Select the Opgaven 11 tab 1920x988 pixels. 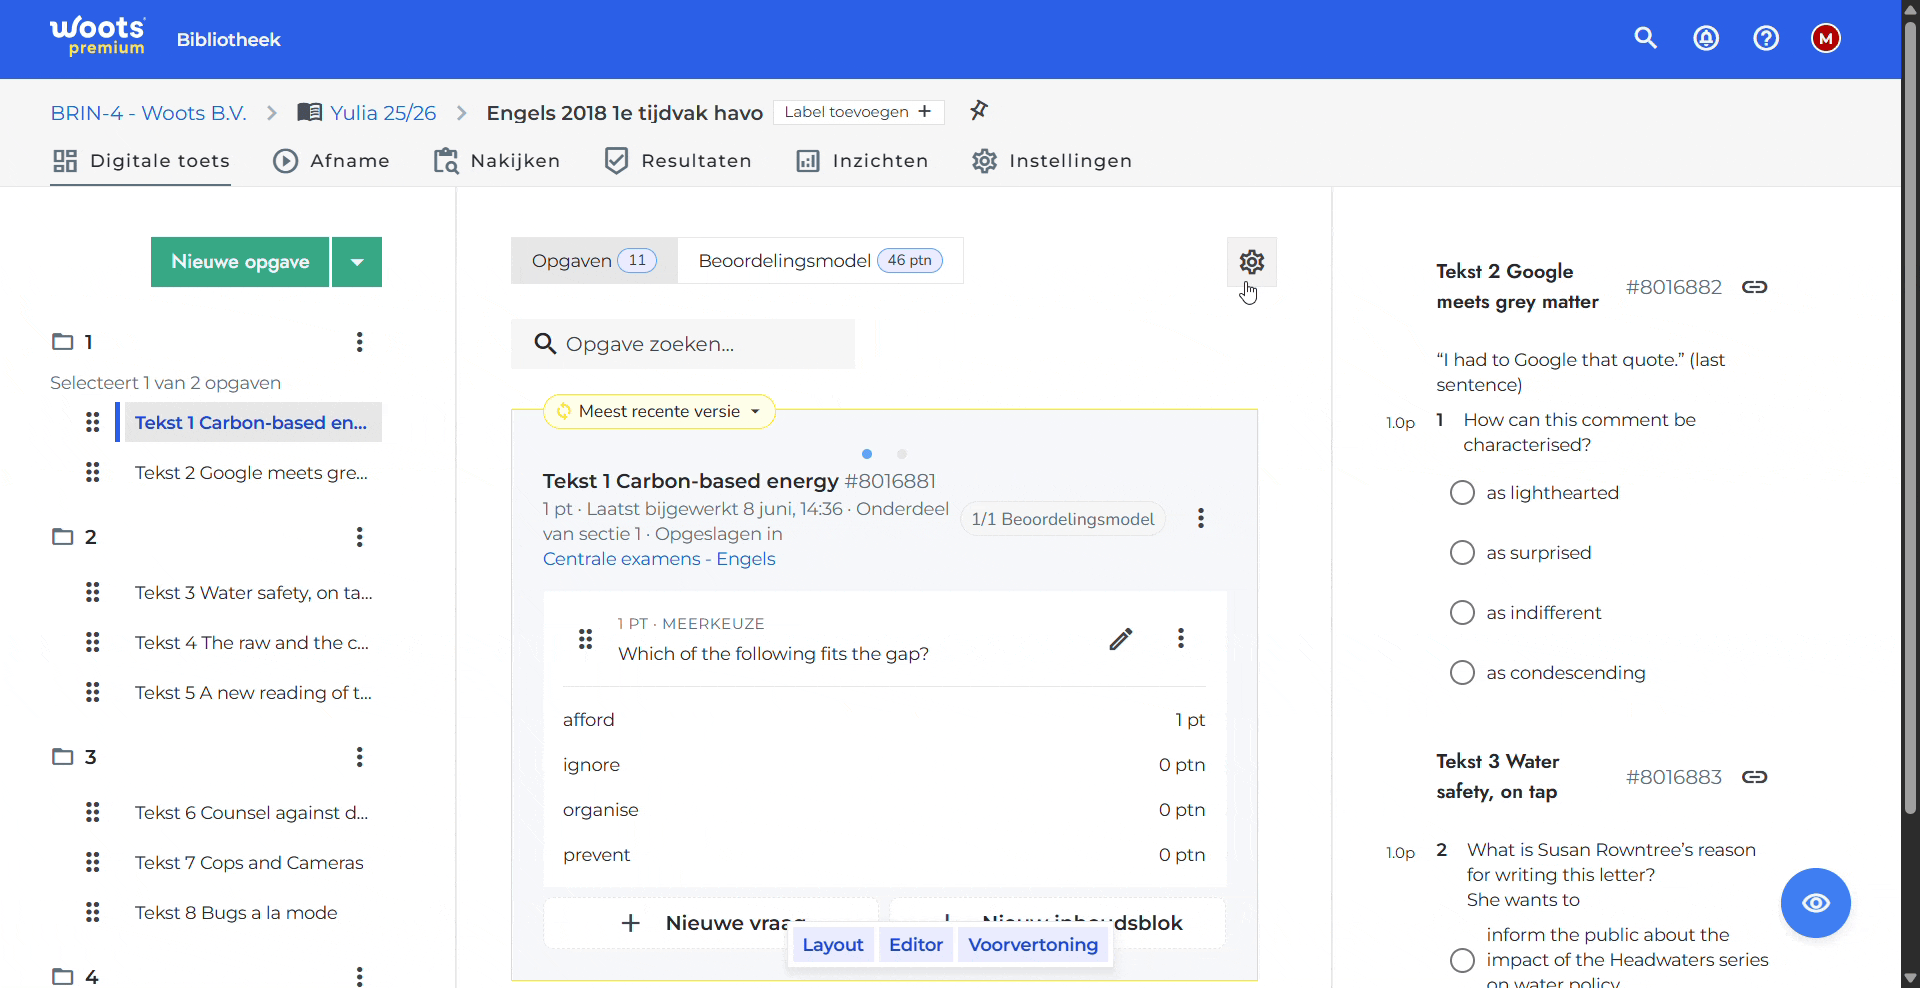tap(594, 261)
